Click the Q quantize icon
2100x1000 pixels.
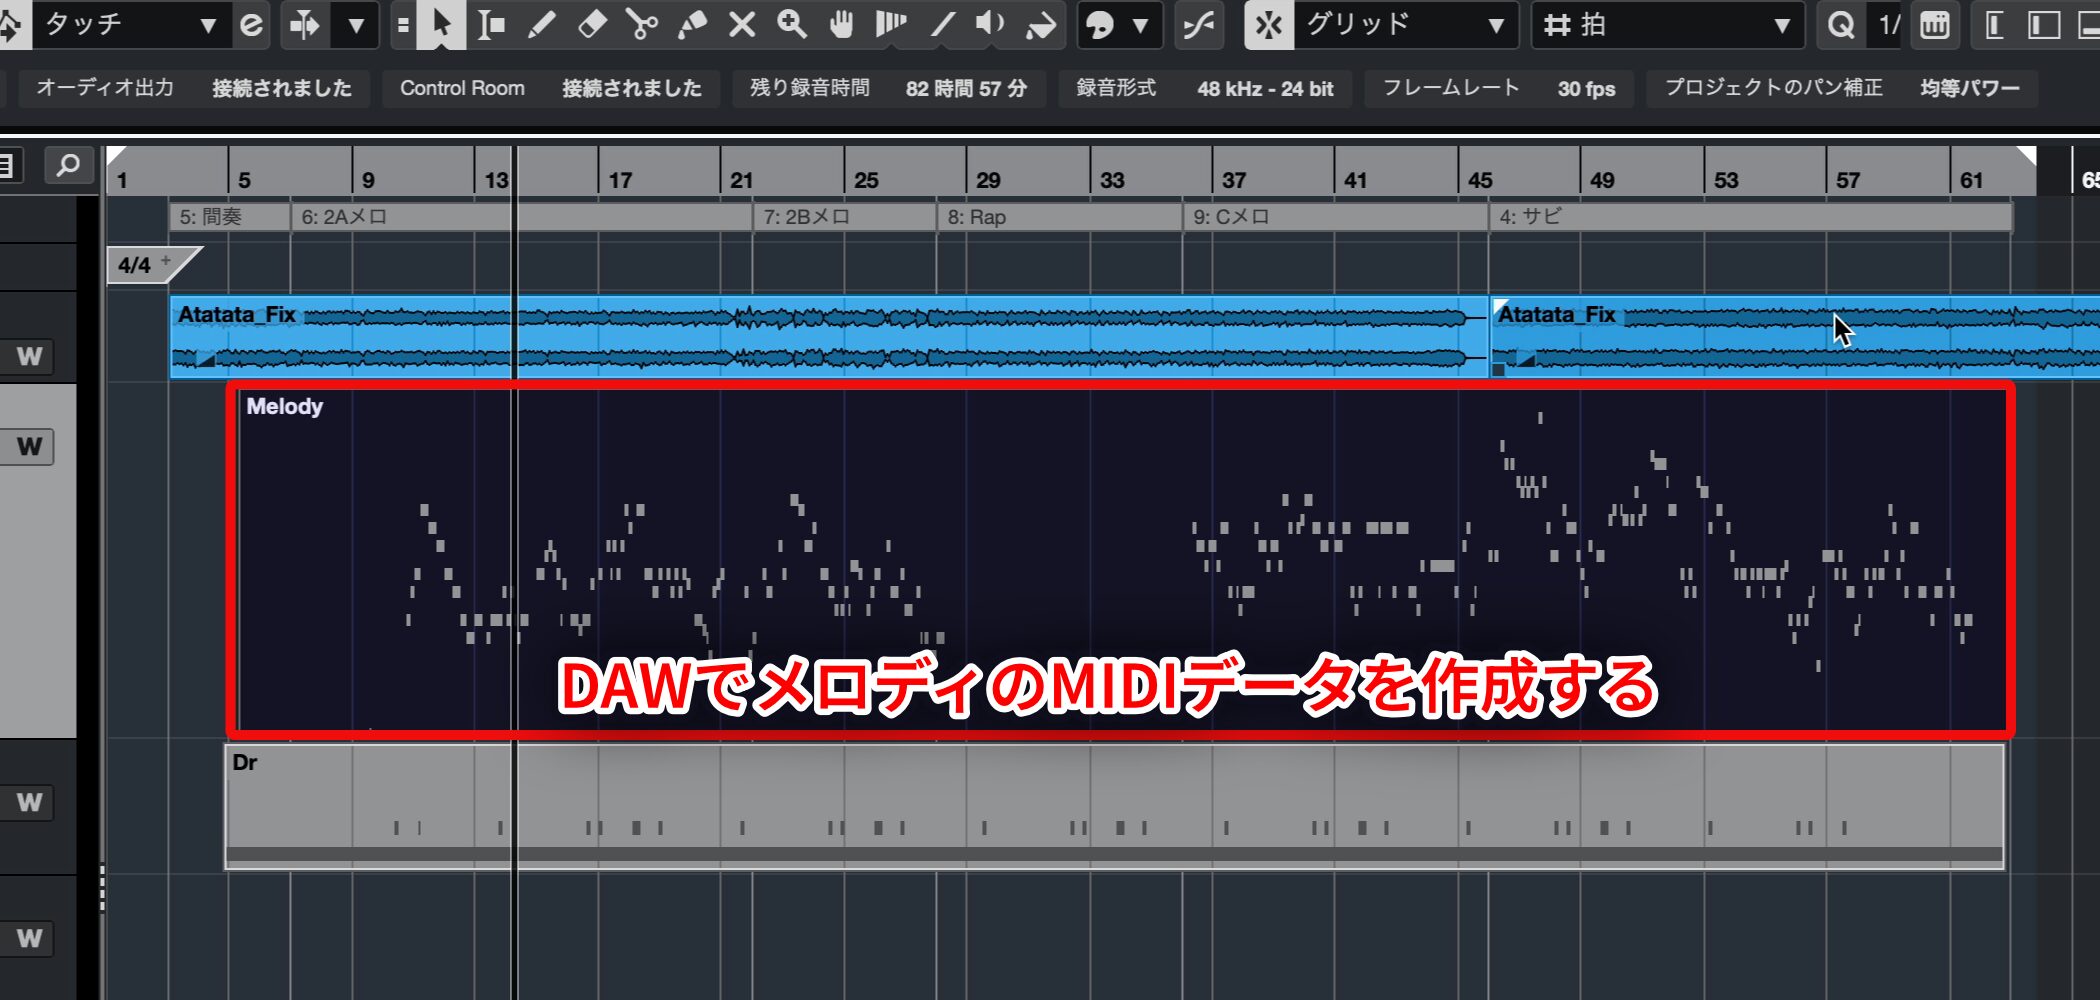1840,24
